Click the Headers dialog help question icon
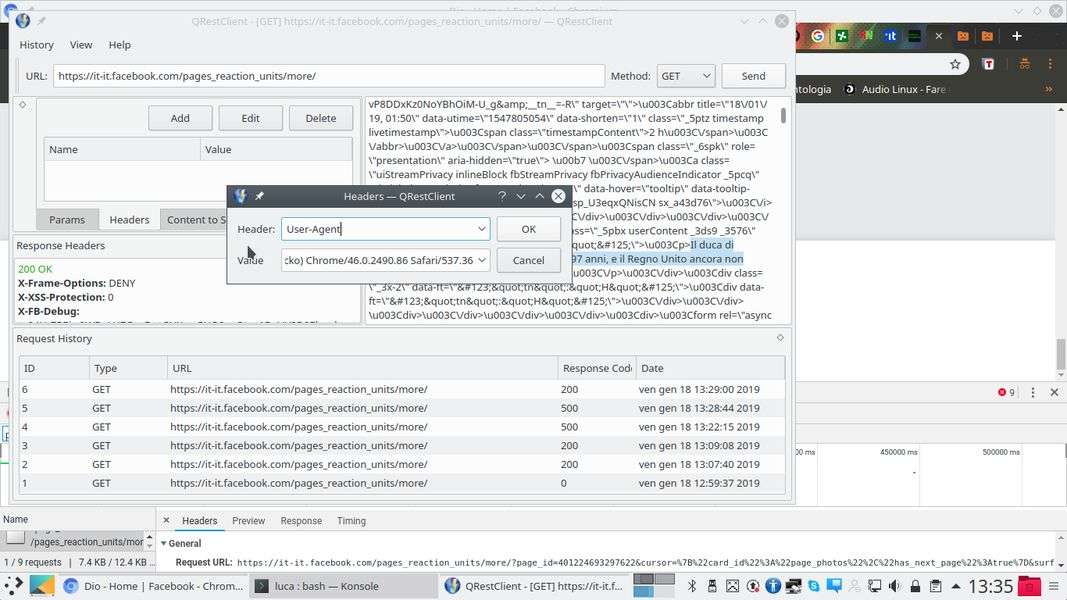Image resolution: width=1067 pixels, height=600 pixels. [502, 196]
